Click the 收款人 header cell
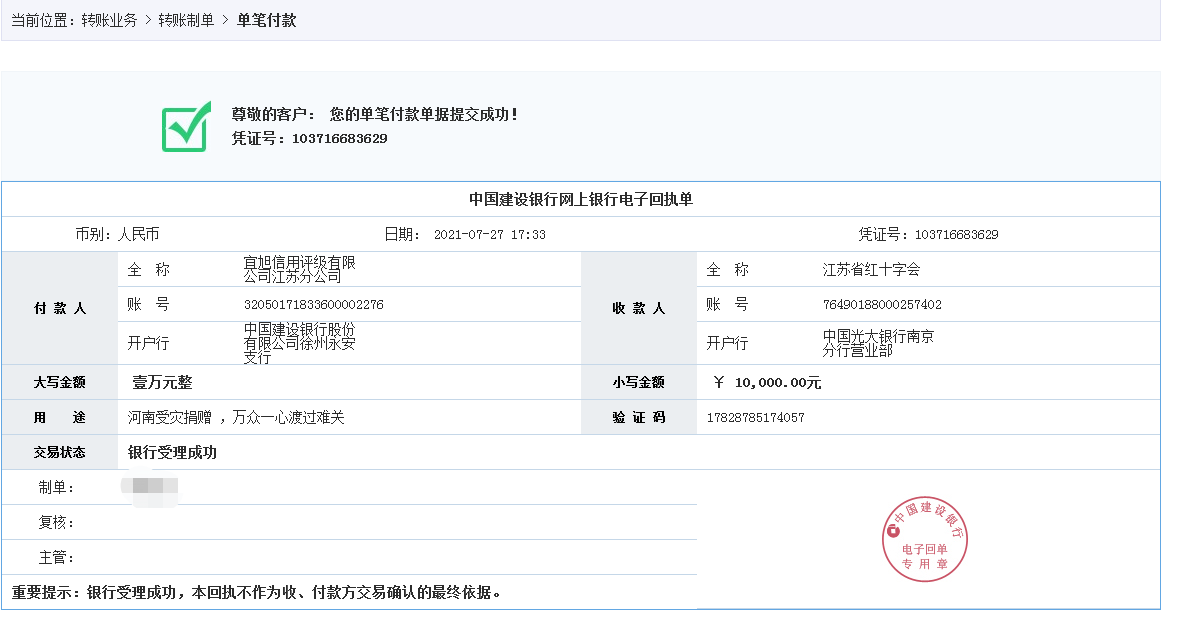Viewport: 1178px width, 617px height. [x=639, y=308]
